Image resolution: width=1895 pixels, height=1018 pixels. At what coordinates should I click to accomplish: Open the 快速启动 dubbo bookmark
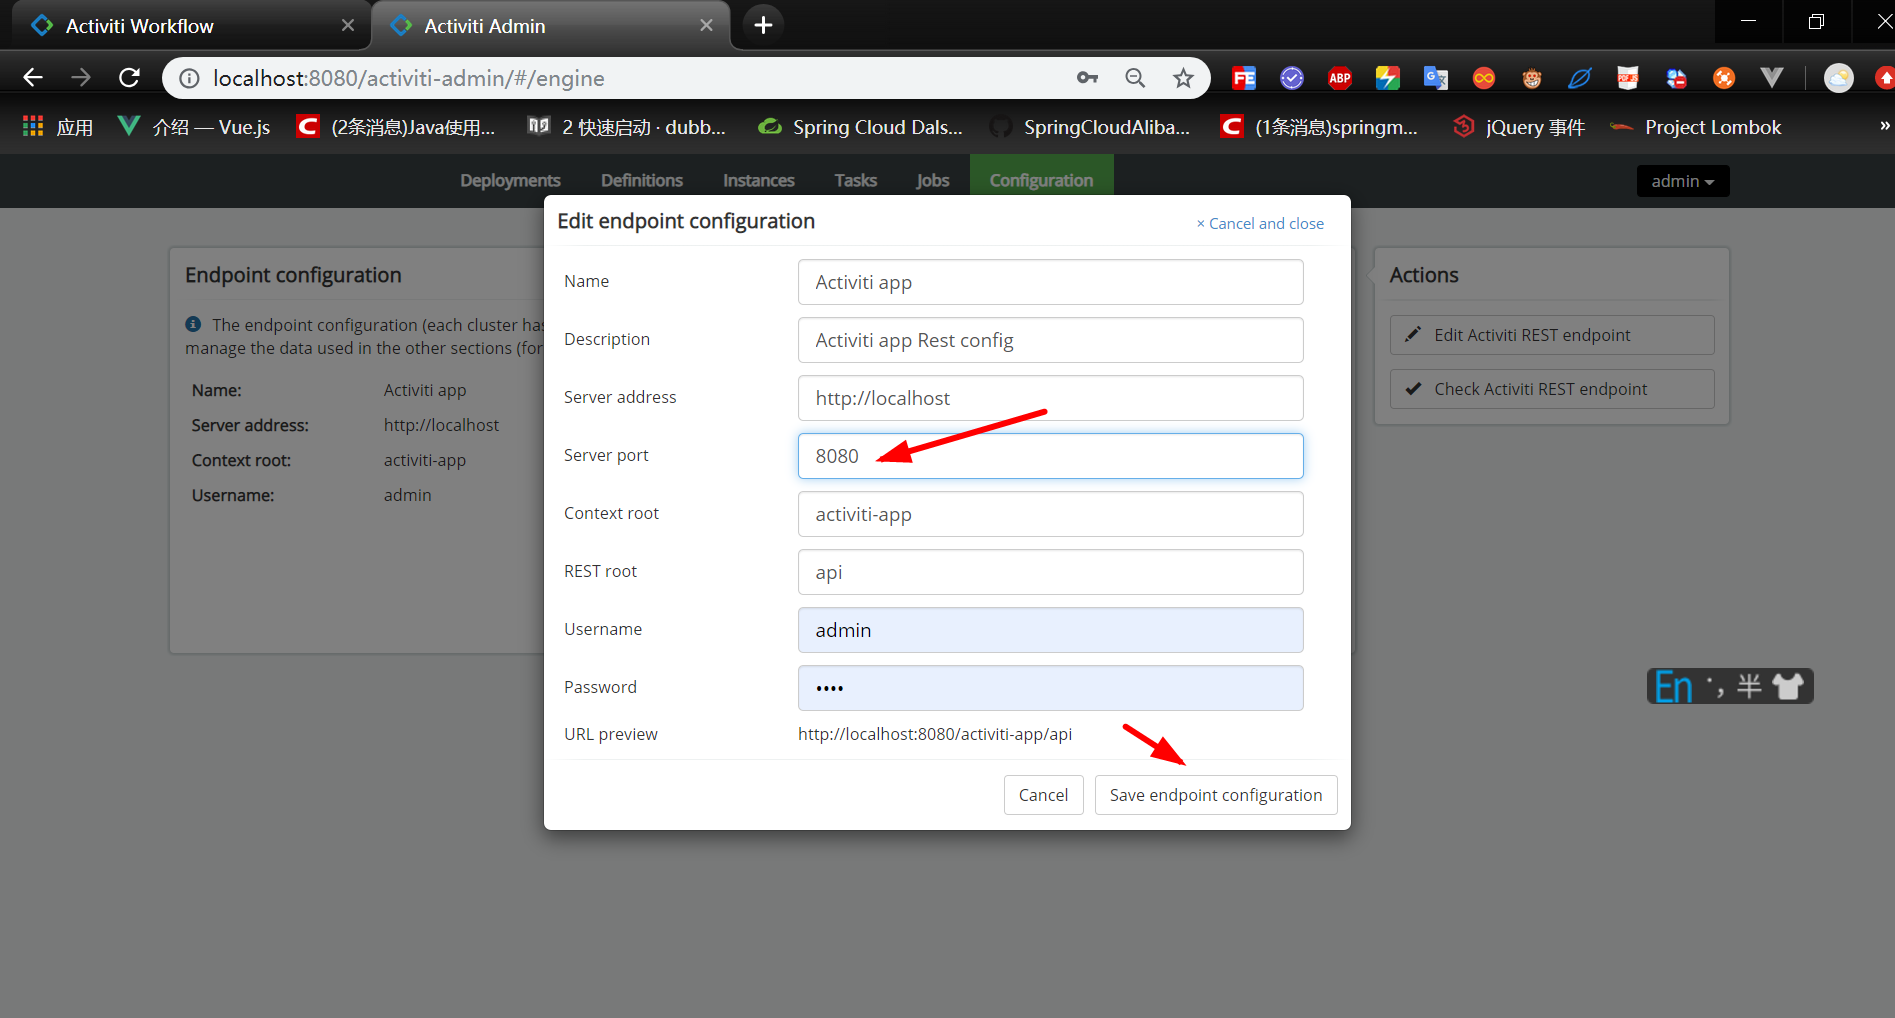coord(627,127)
